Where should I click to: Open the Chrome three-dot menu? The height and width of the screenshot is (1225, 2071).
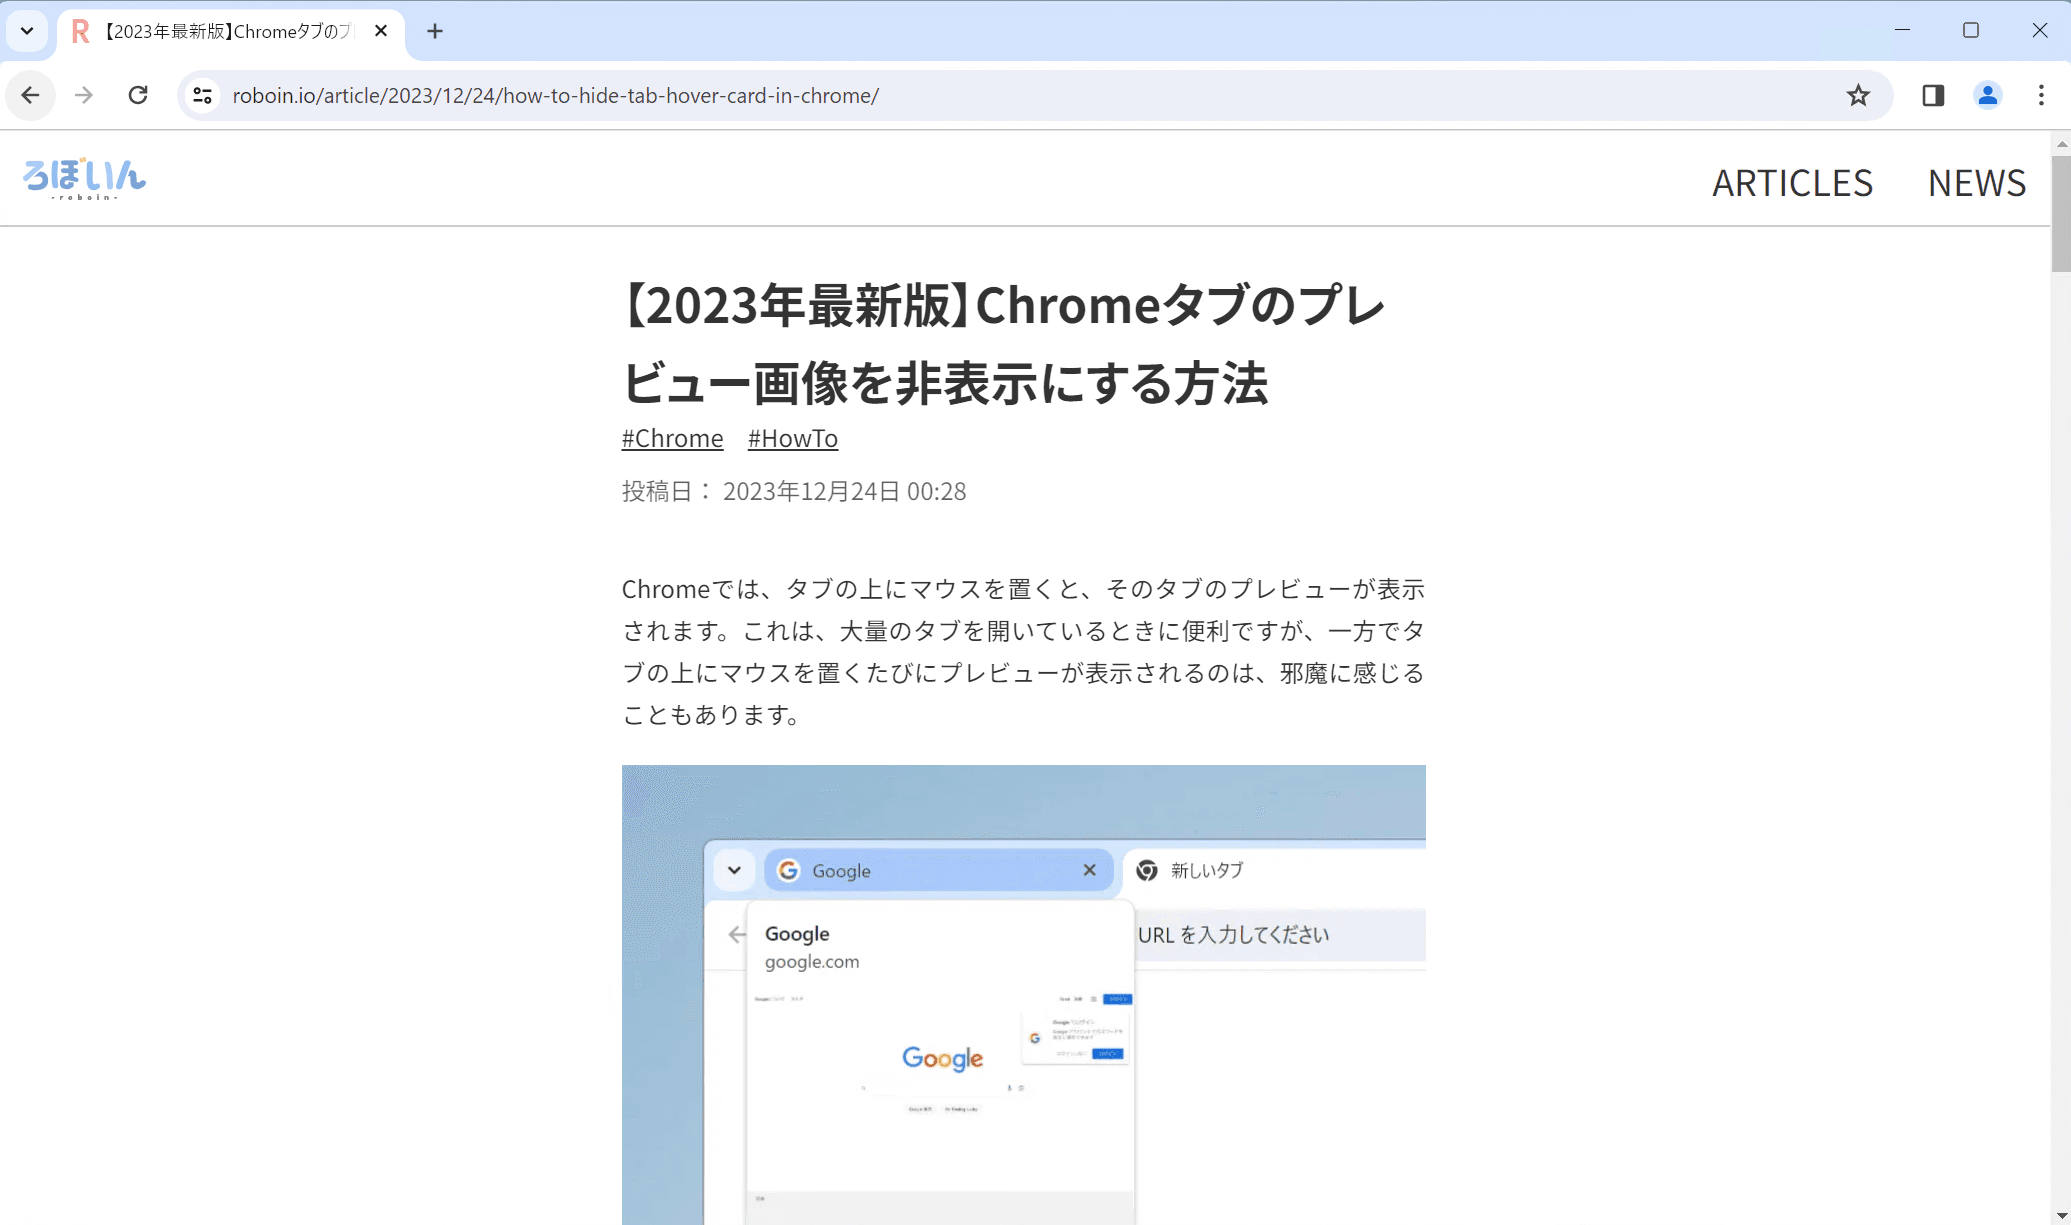click(2042, 95)
